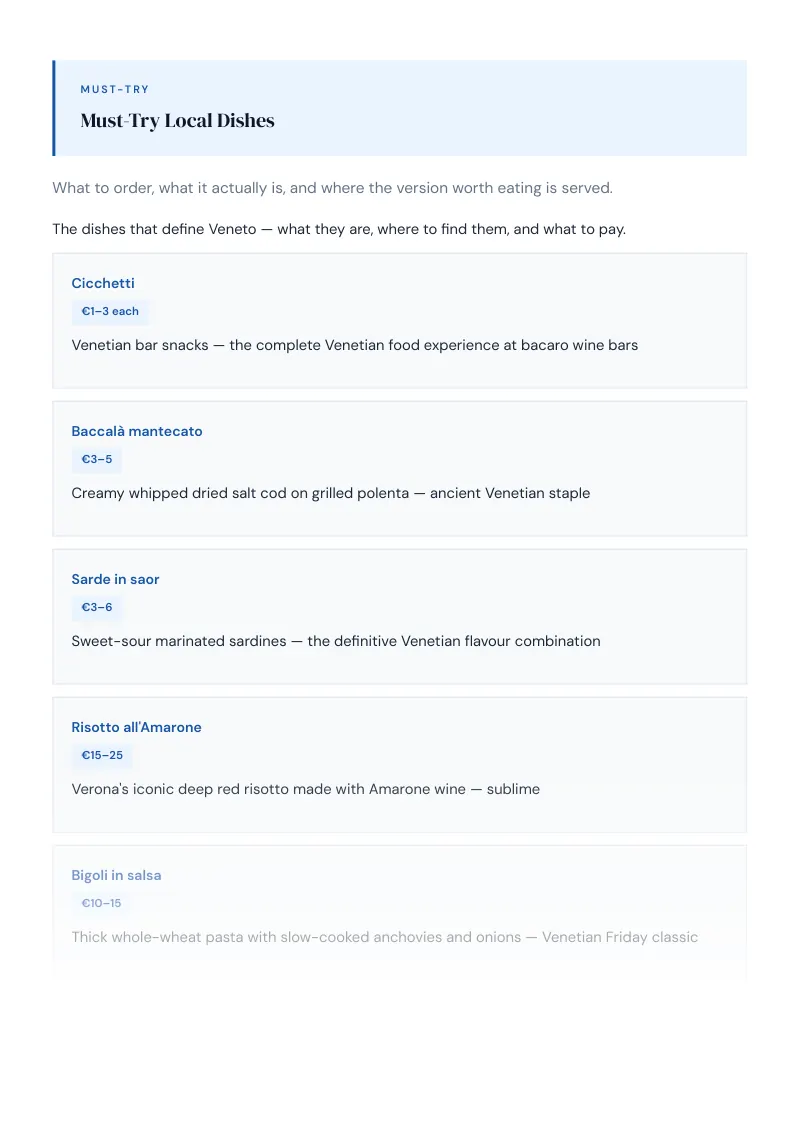Click the blue accent bar beside the header
Screen dimensions: 800x1132
coord(53,108)
